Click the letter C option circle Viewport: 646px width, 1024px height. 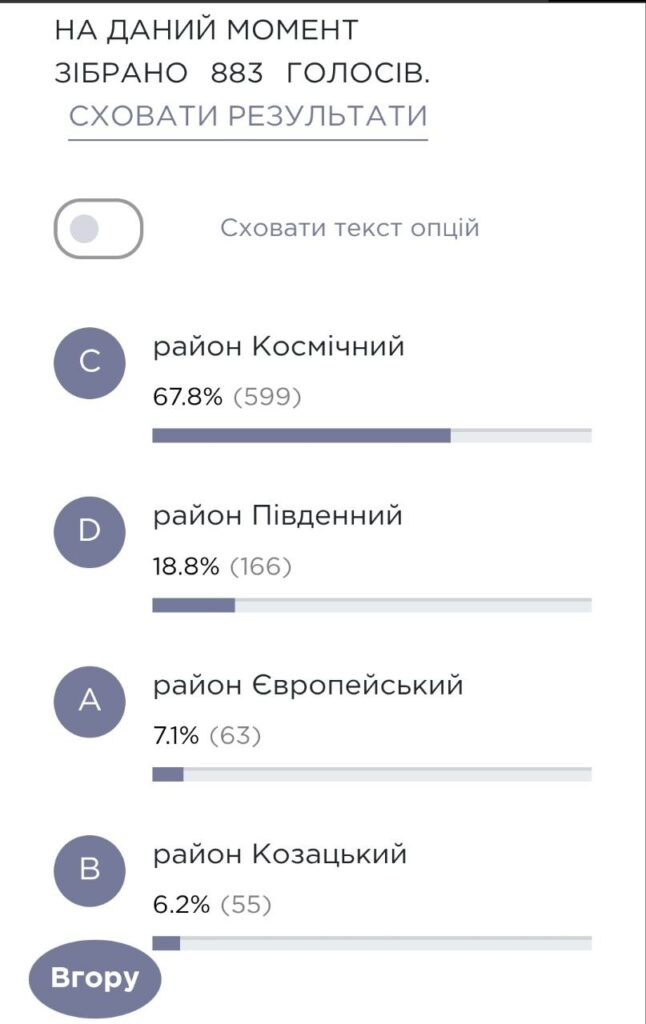tap(90, 362)
